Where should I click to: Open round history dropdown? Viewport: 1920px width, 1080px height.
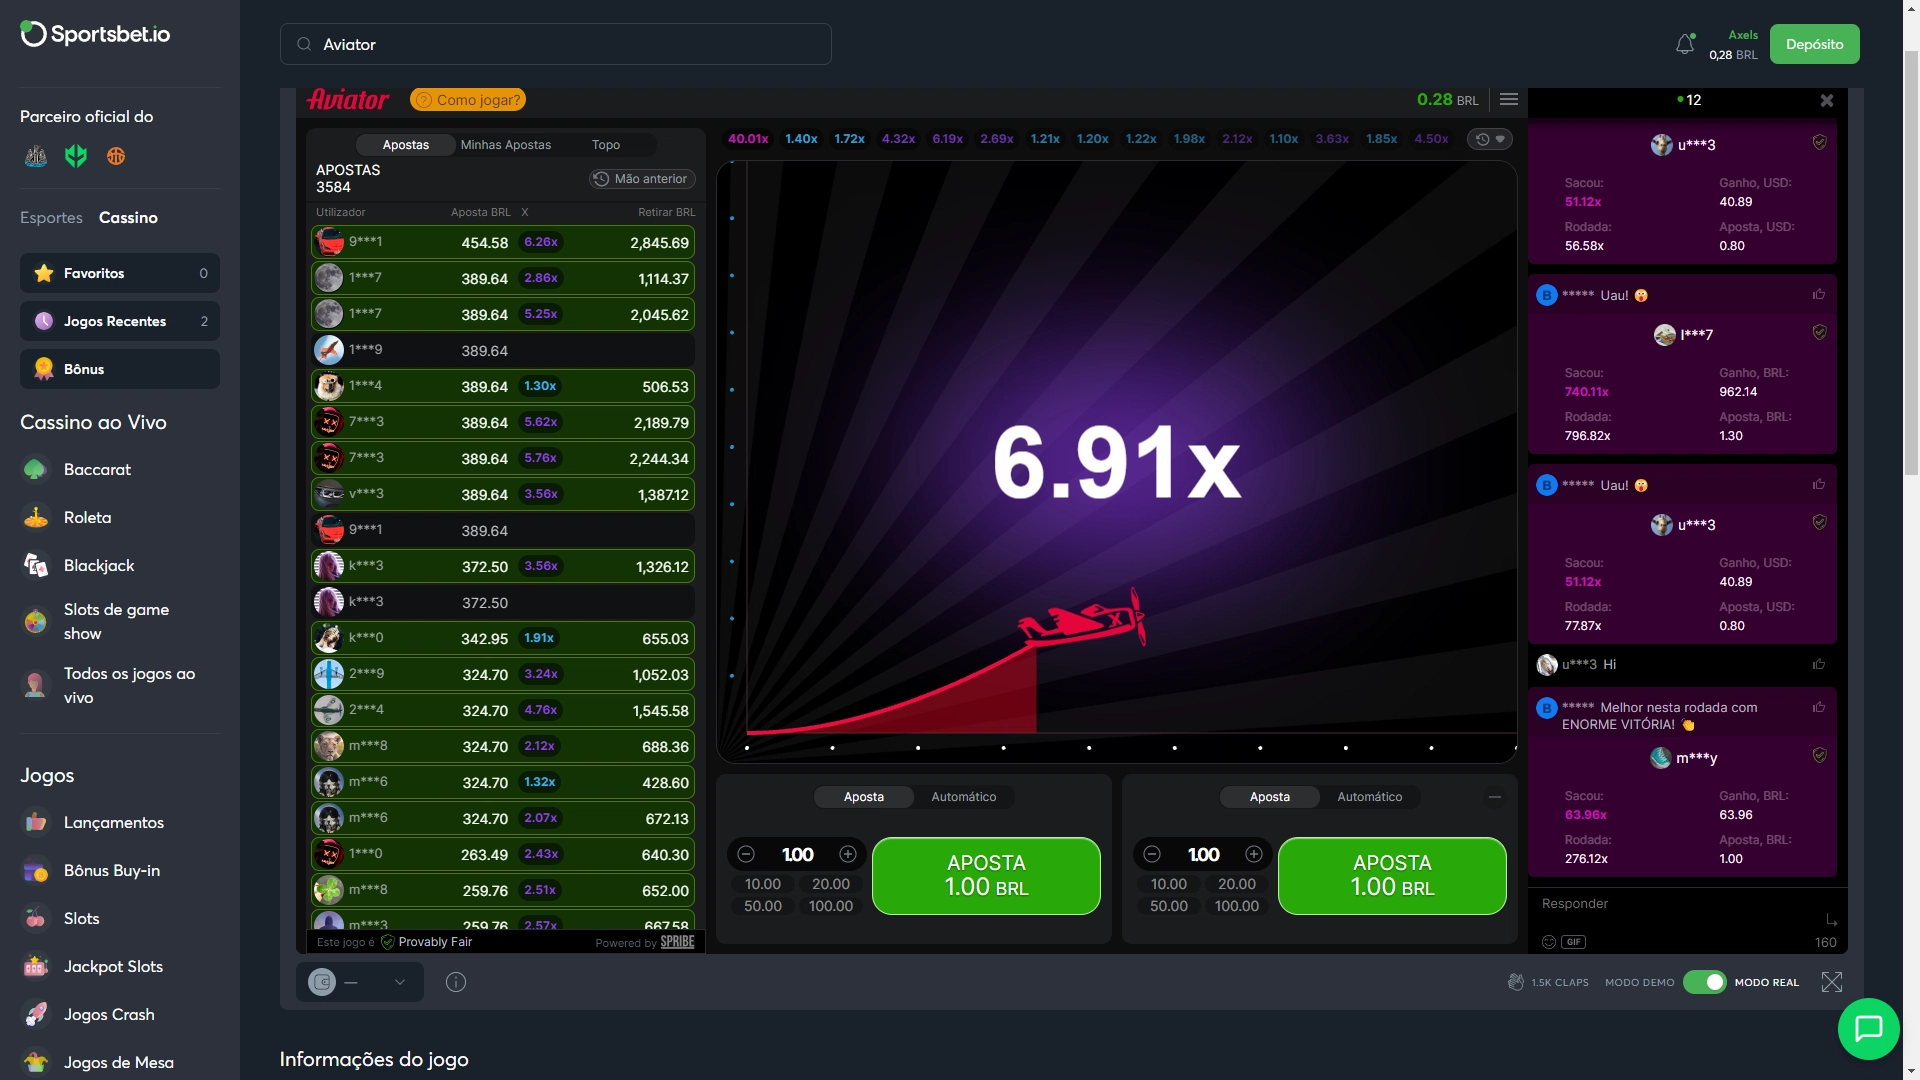click(x=1490, y=139)
